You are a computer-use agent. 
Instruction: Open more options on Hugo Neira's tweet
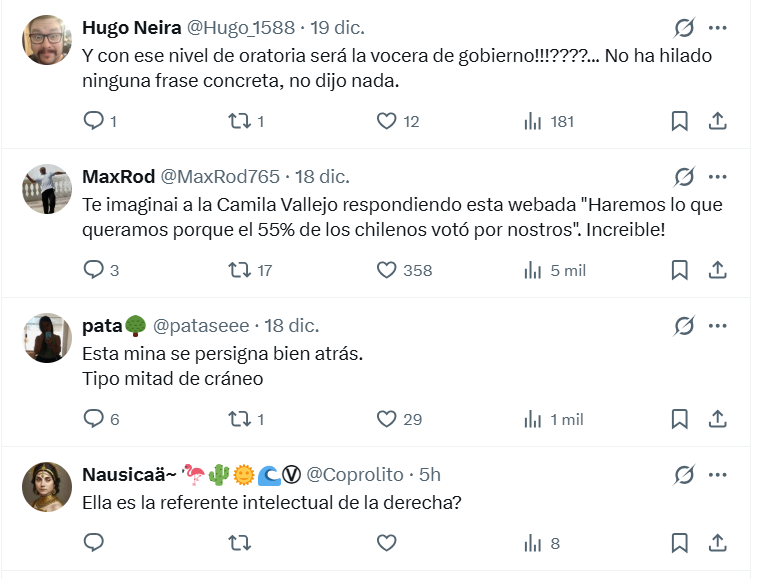717,27
